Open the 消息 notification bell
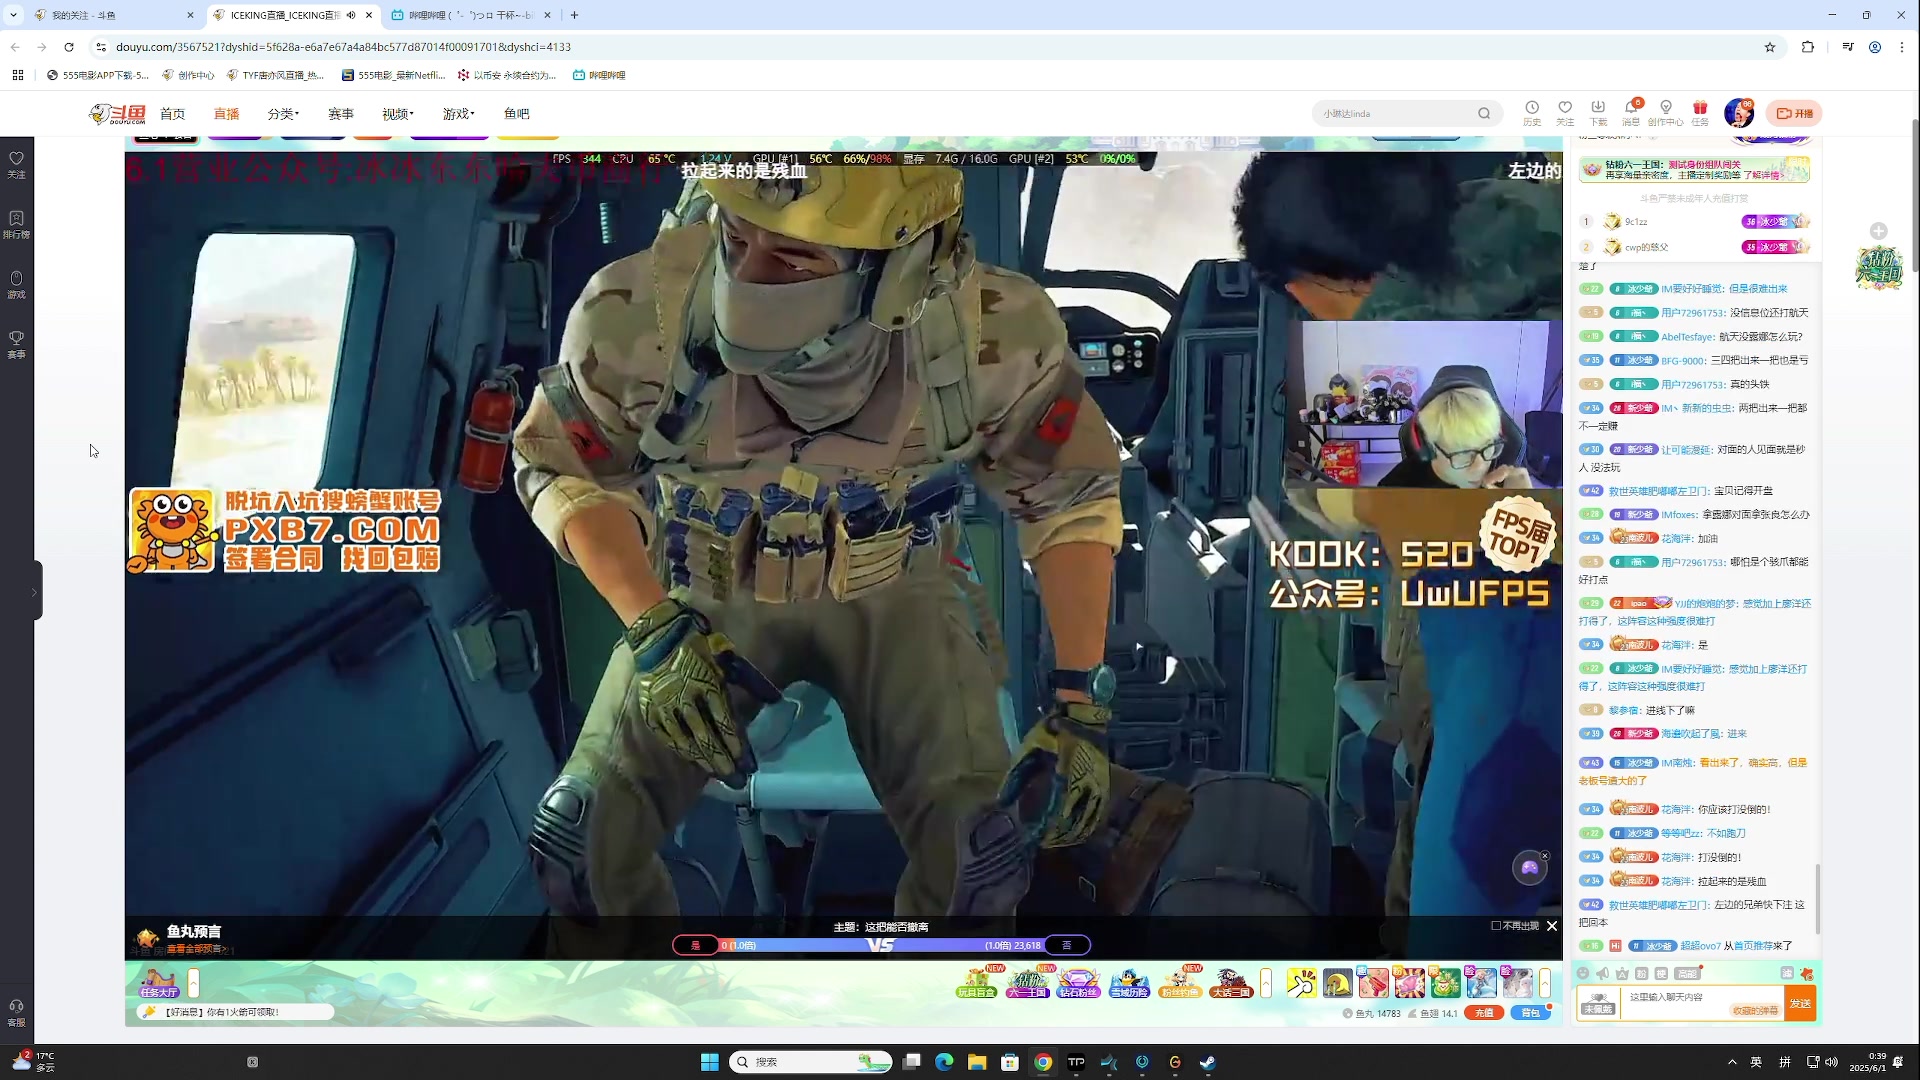 [1631, 113]
